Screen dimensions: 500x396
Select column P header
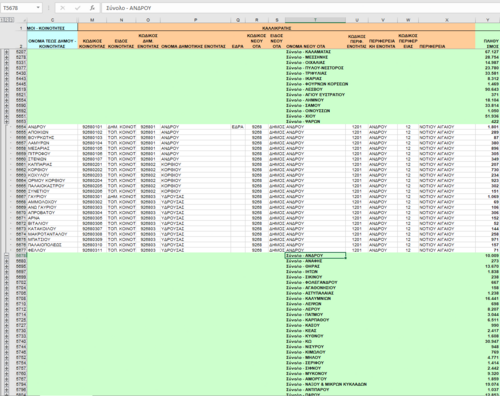click(x=195, y=20)
